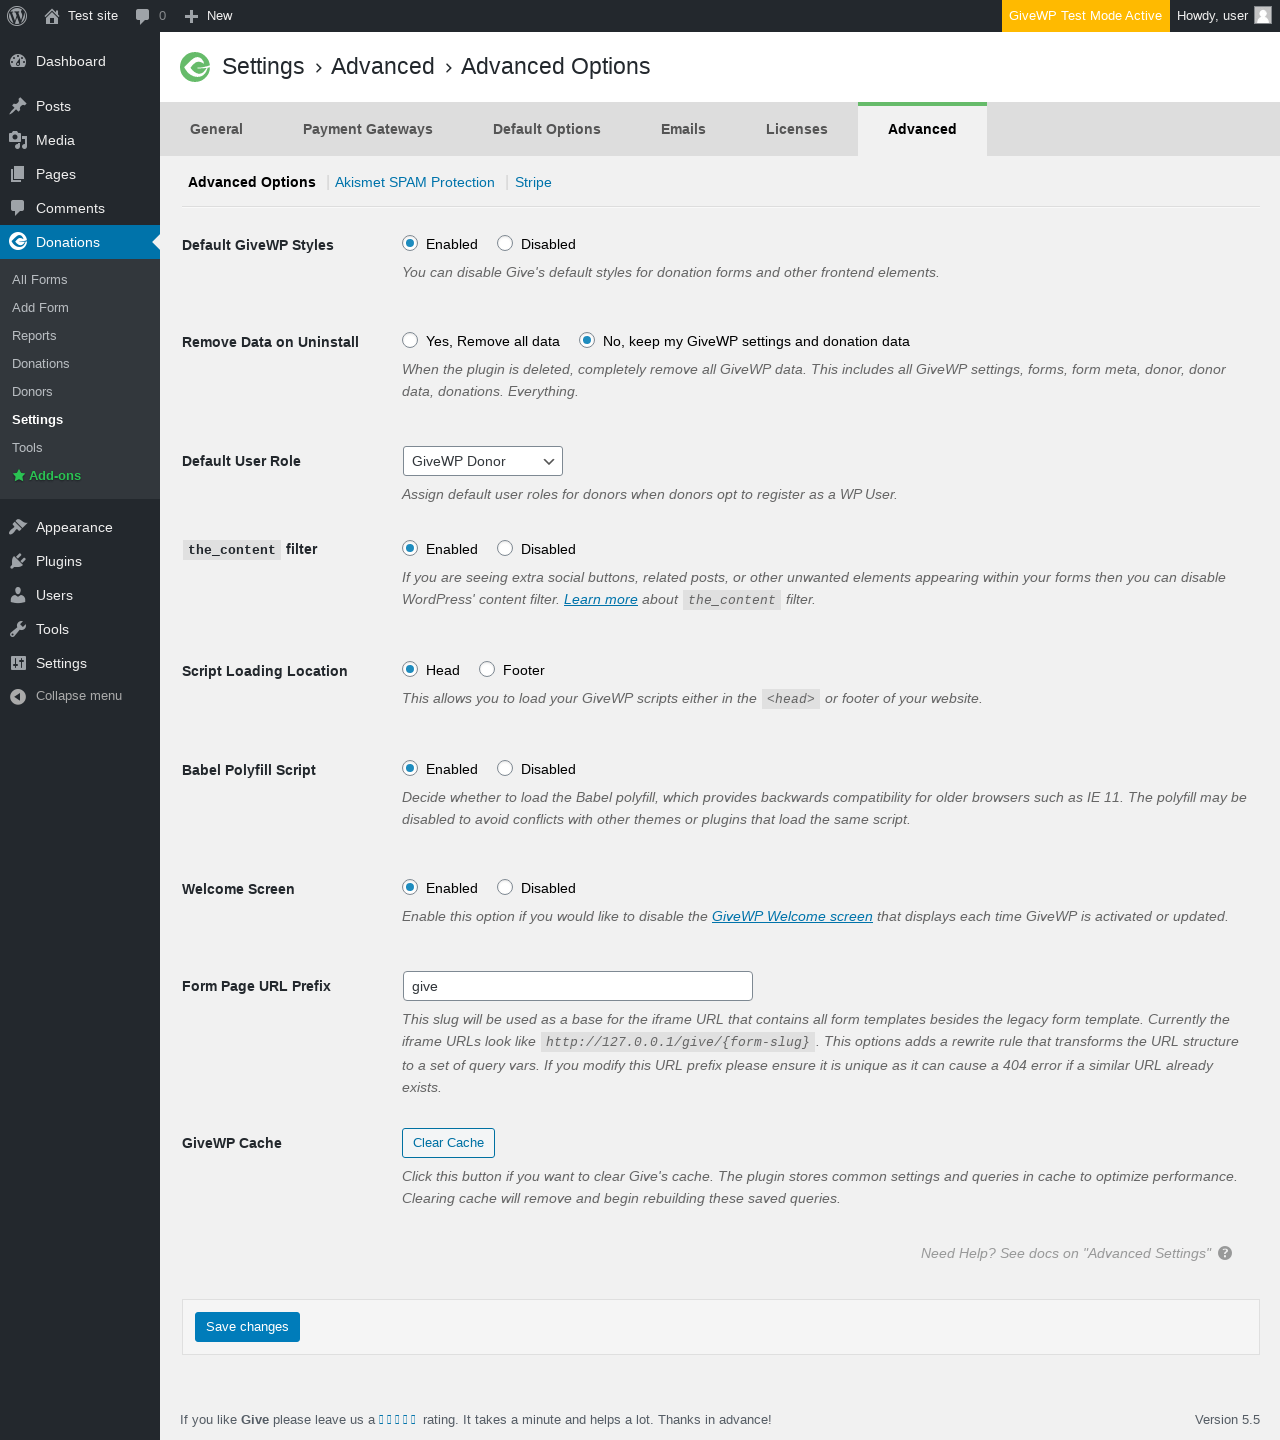Viewport: 1280px width, 1440px height.
Task: Click the Save changes button
Action: click(x=247, y=1327)
